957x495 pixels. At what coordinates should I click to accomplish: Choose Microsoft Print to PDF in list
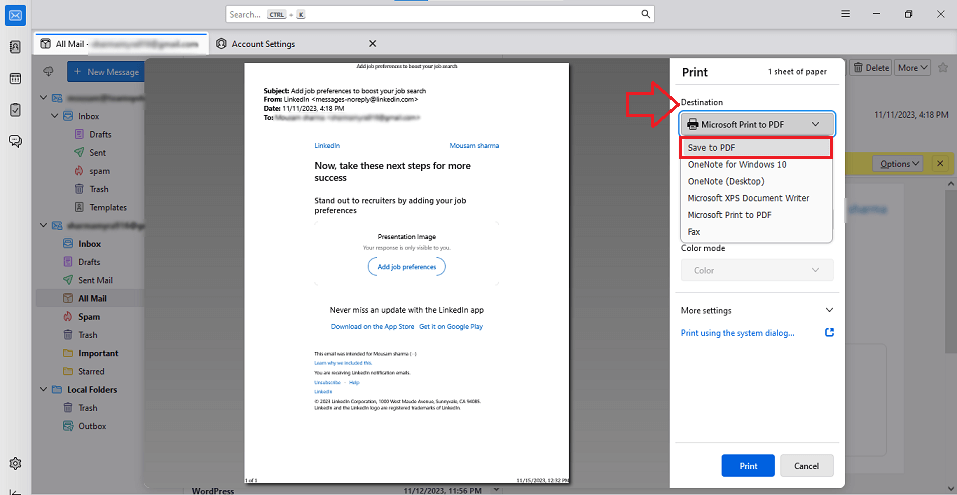click(x=756, y=215)
